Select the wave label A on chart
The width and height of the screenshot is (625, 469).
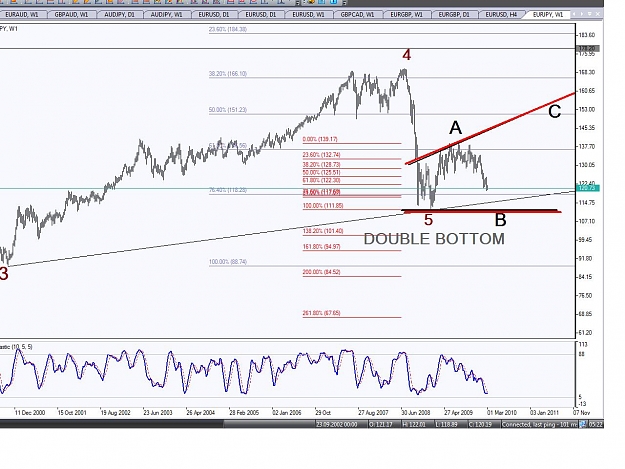pos(456,128)
